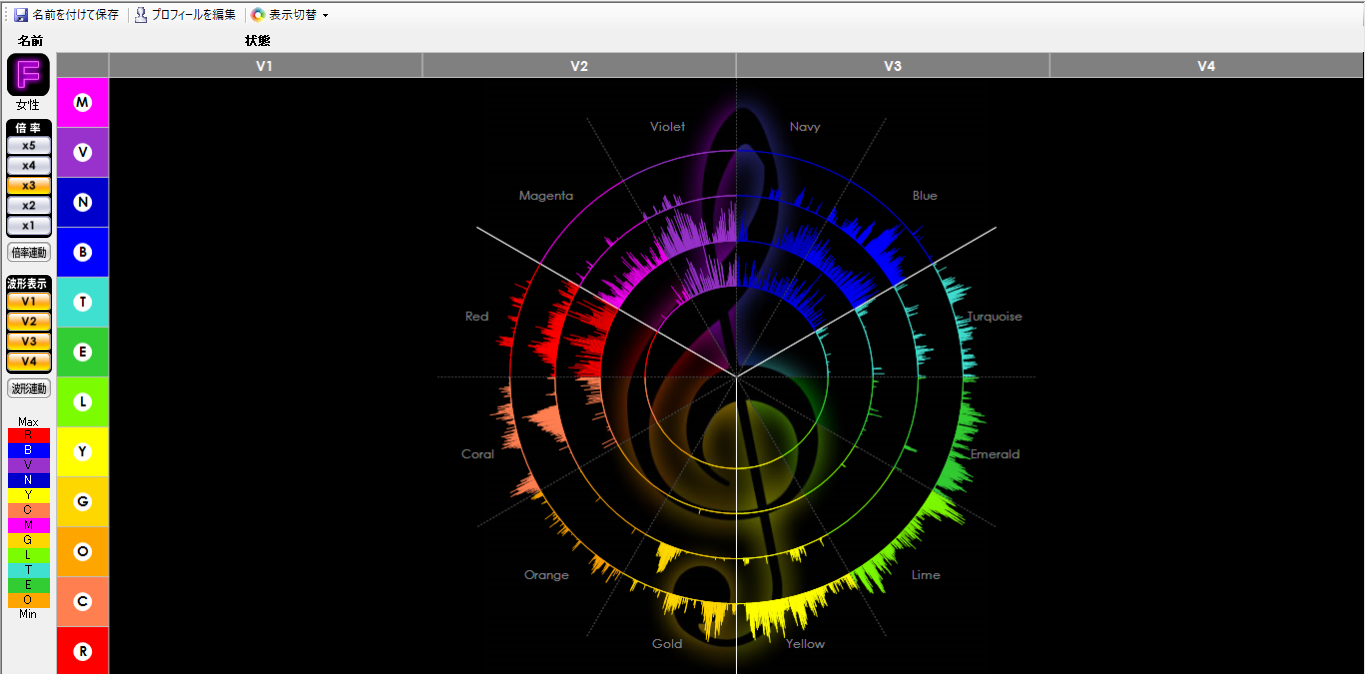Viewport: 1366px width, 674px height.
Task: Select the magenta M color band
Action: click(83, 102)
